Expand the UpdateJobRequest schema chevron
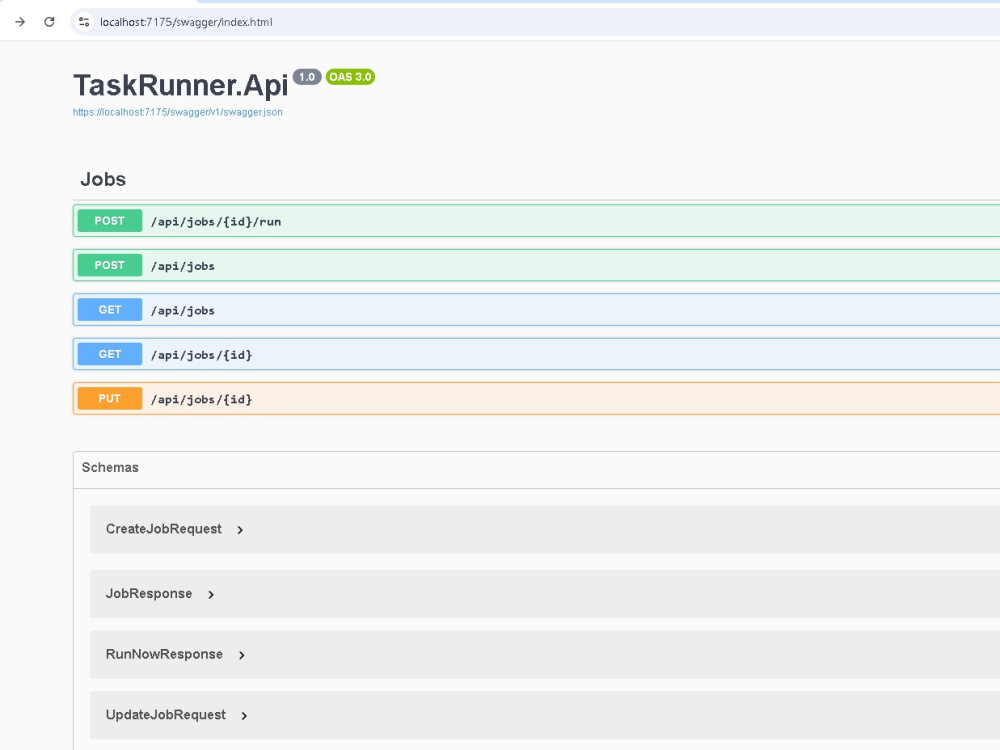Screen dimensions: 1000x750 coord(244,716)
